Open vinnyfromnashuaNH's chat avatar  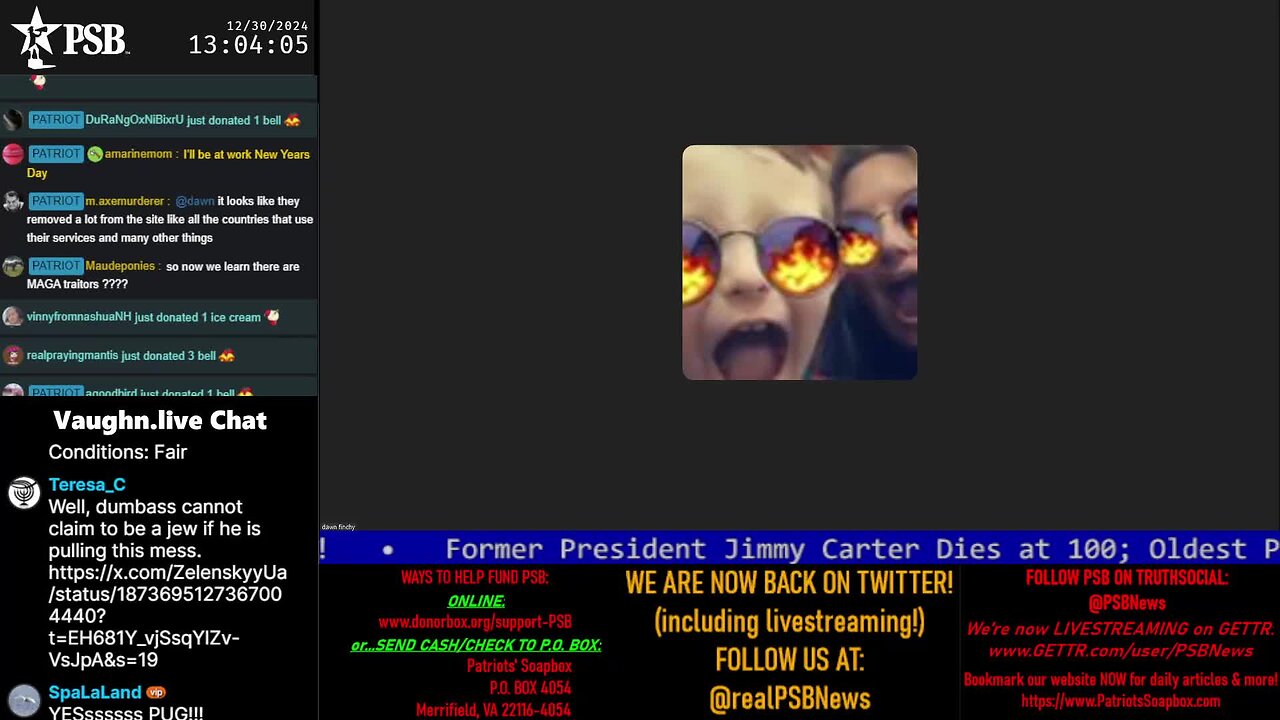click(x=13, y=317)
